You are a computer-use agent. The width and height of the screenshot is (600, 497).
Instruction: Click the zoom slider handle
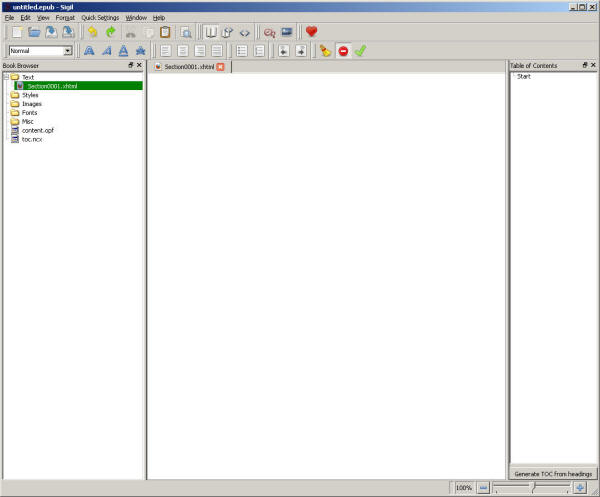tap(533, 487)
